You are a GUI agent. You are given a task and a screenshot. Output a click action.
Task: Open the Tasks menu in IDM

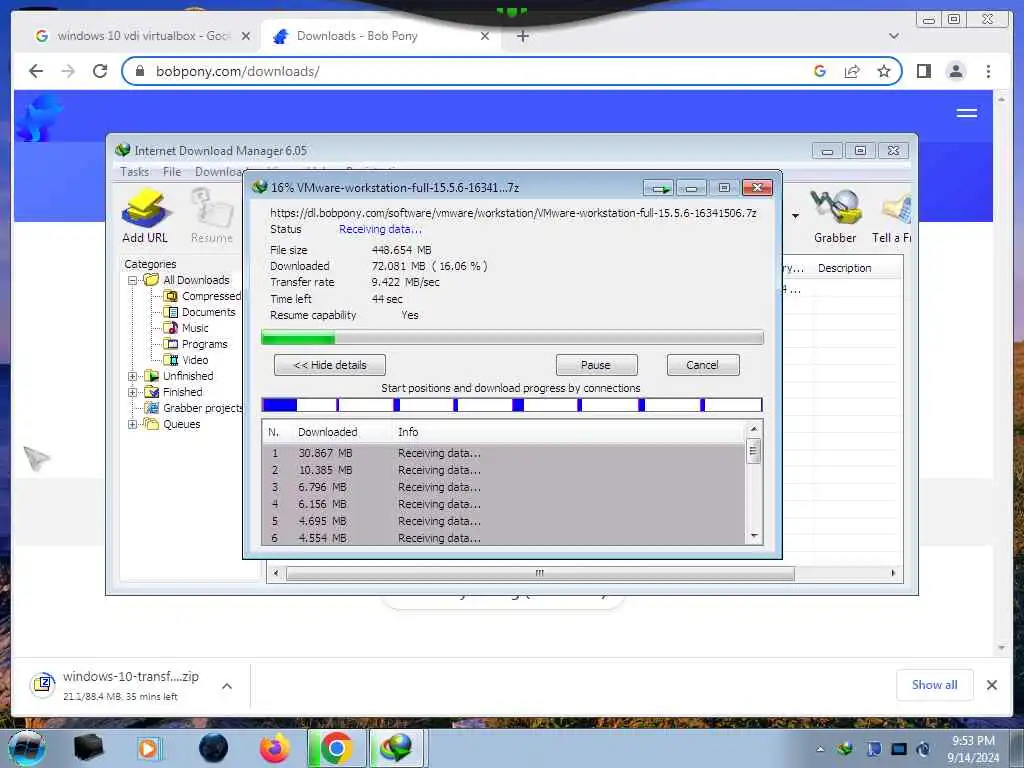point(135,172)
